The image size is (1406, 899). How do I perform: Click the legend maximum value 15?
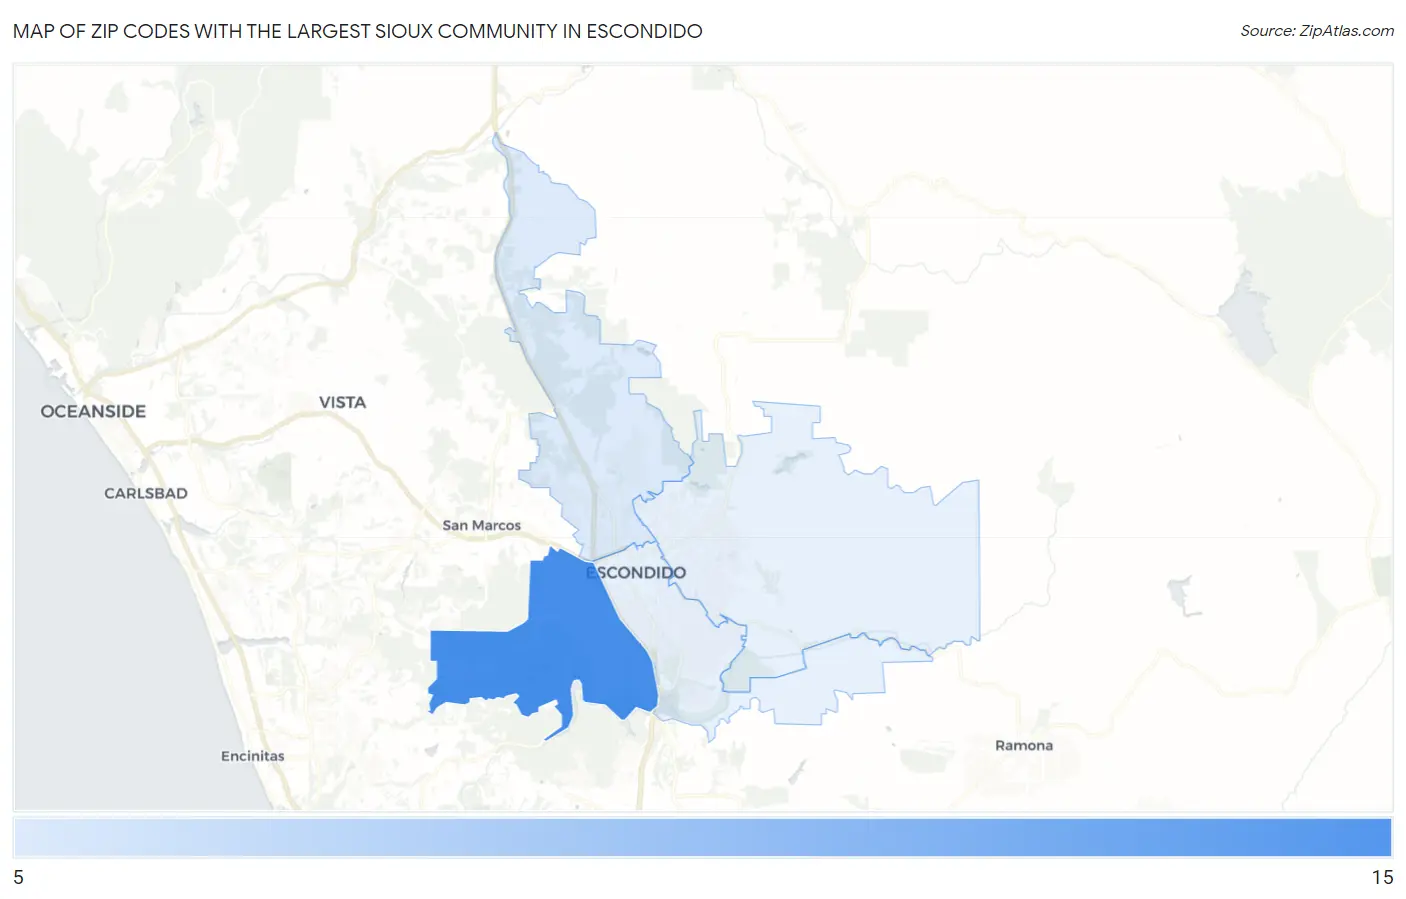[1382, 877]
